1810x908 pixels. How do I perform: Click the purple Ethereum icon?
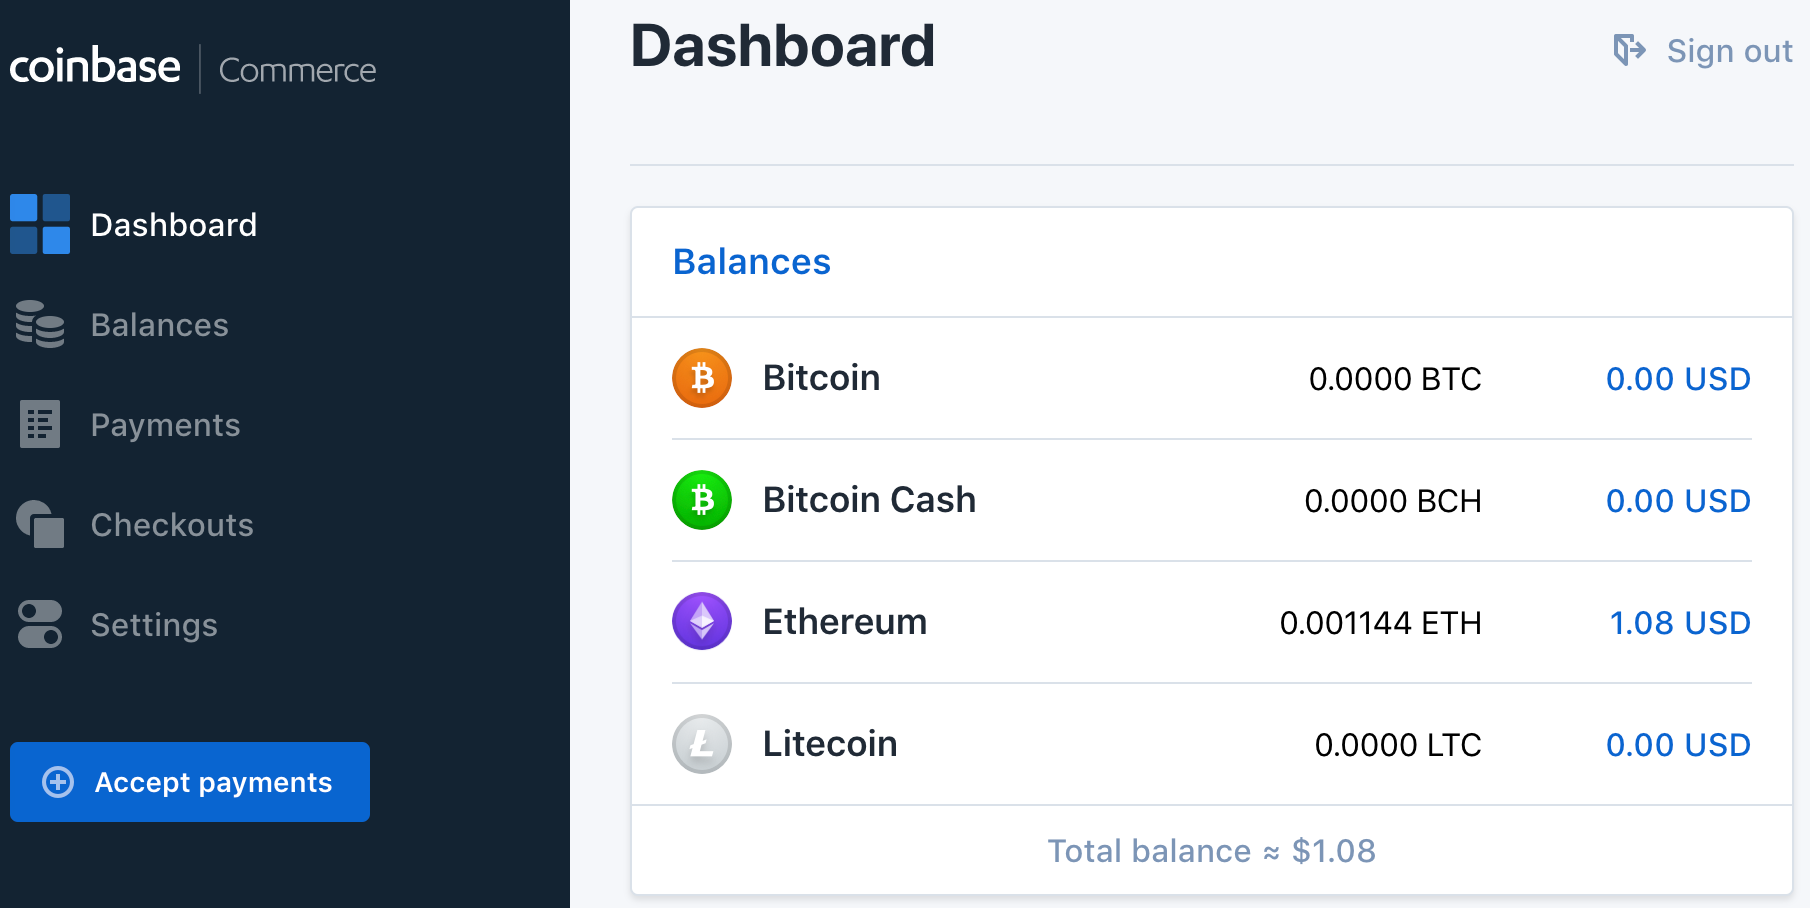coord(701,622)
